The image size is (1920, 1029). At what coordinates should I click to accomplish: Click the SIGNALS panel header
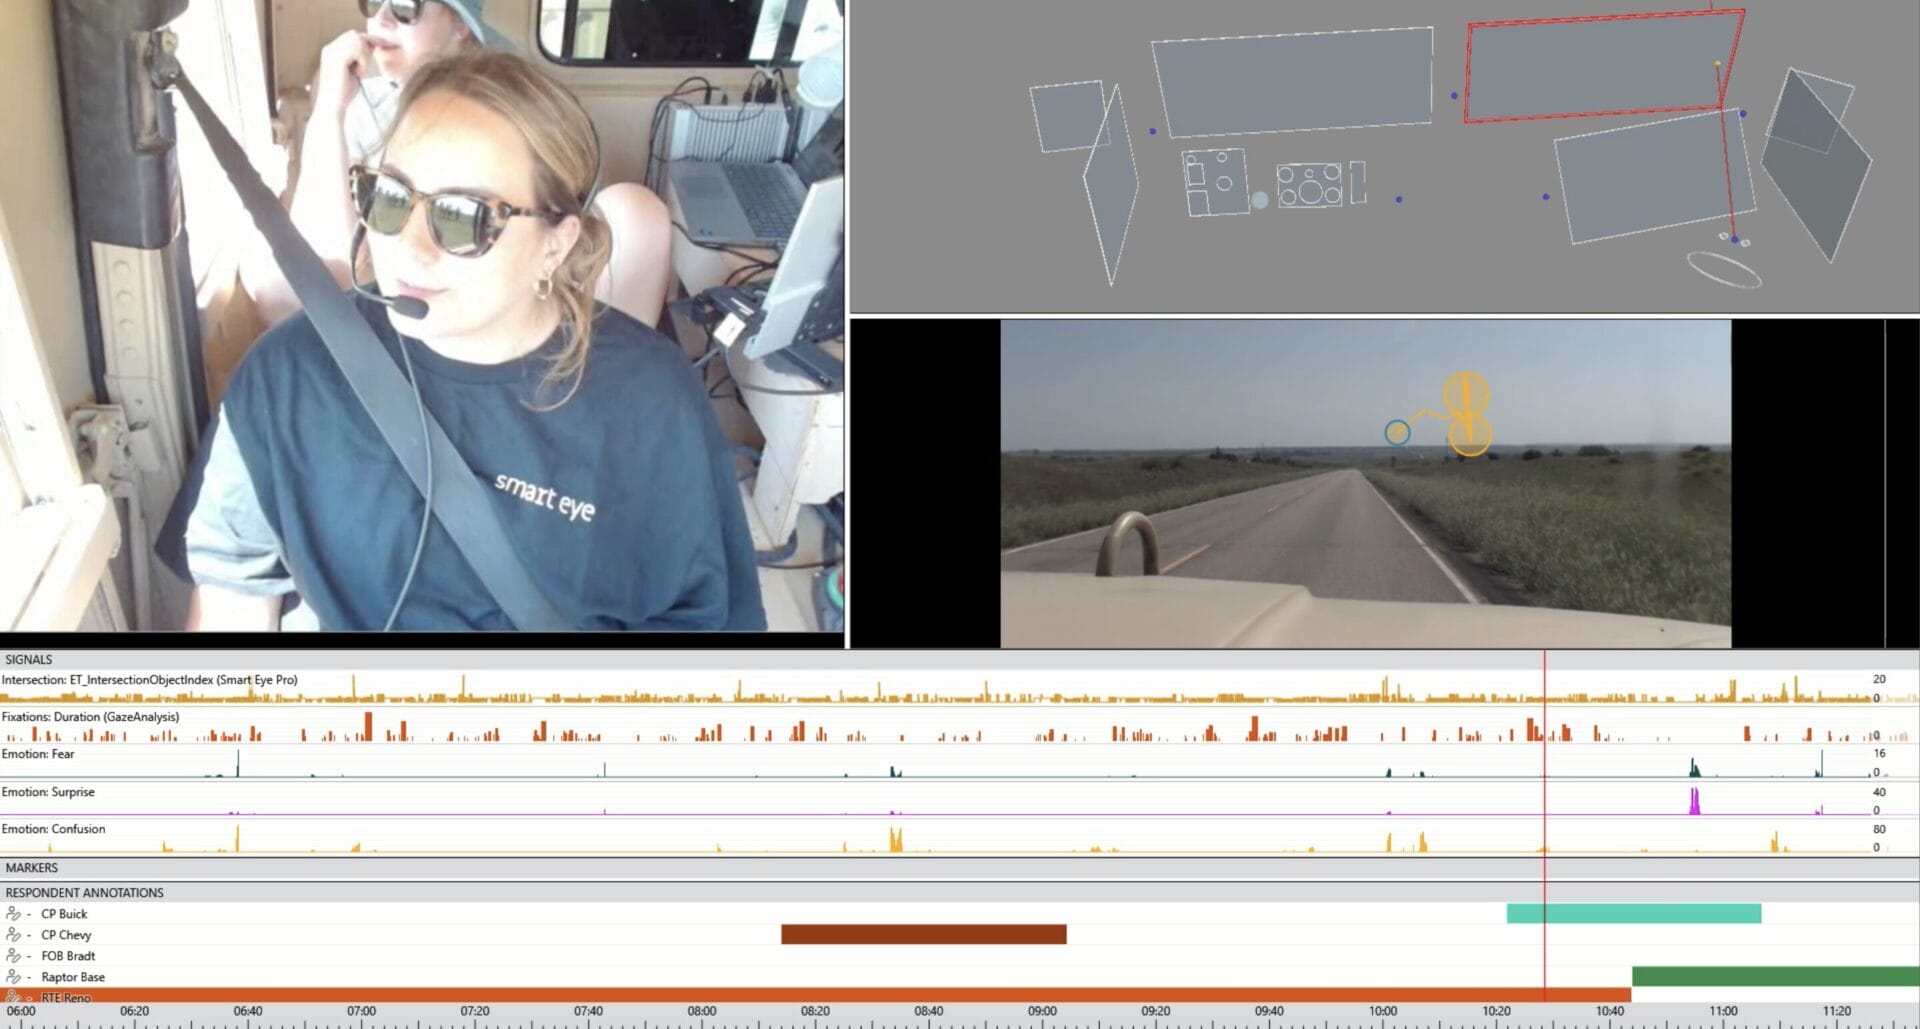pyautogui.click(x=27, y=659)
